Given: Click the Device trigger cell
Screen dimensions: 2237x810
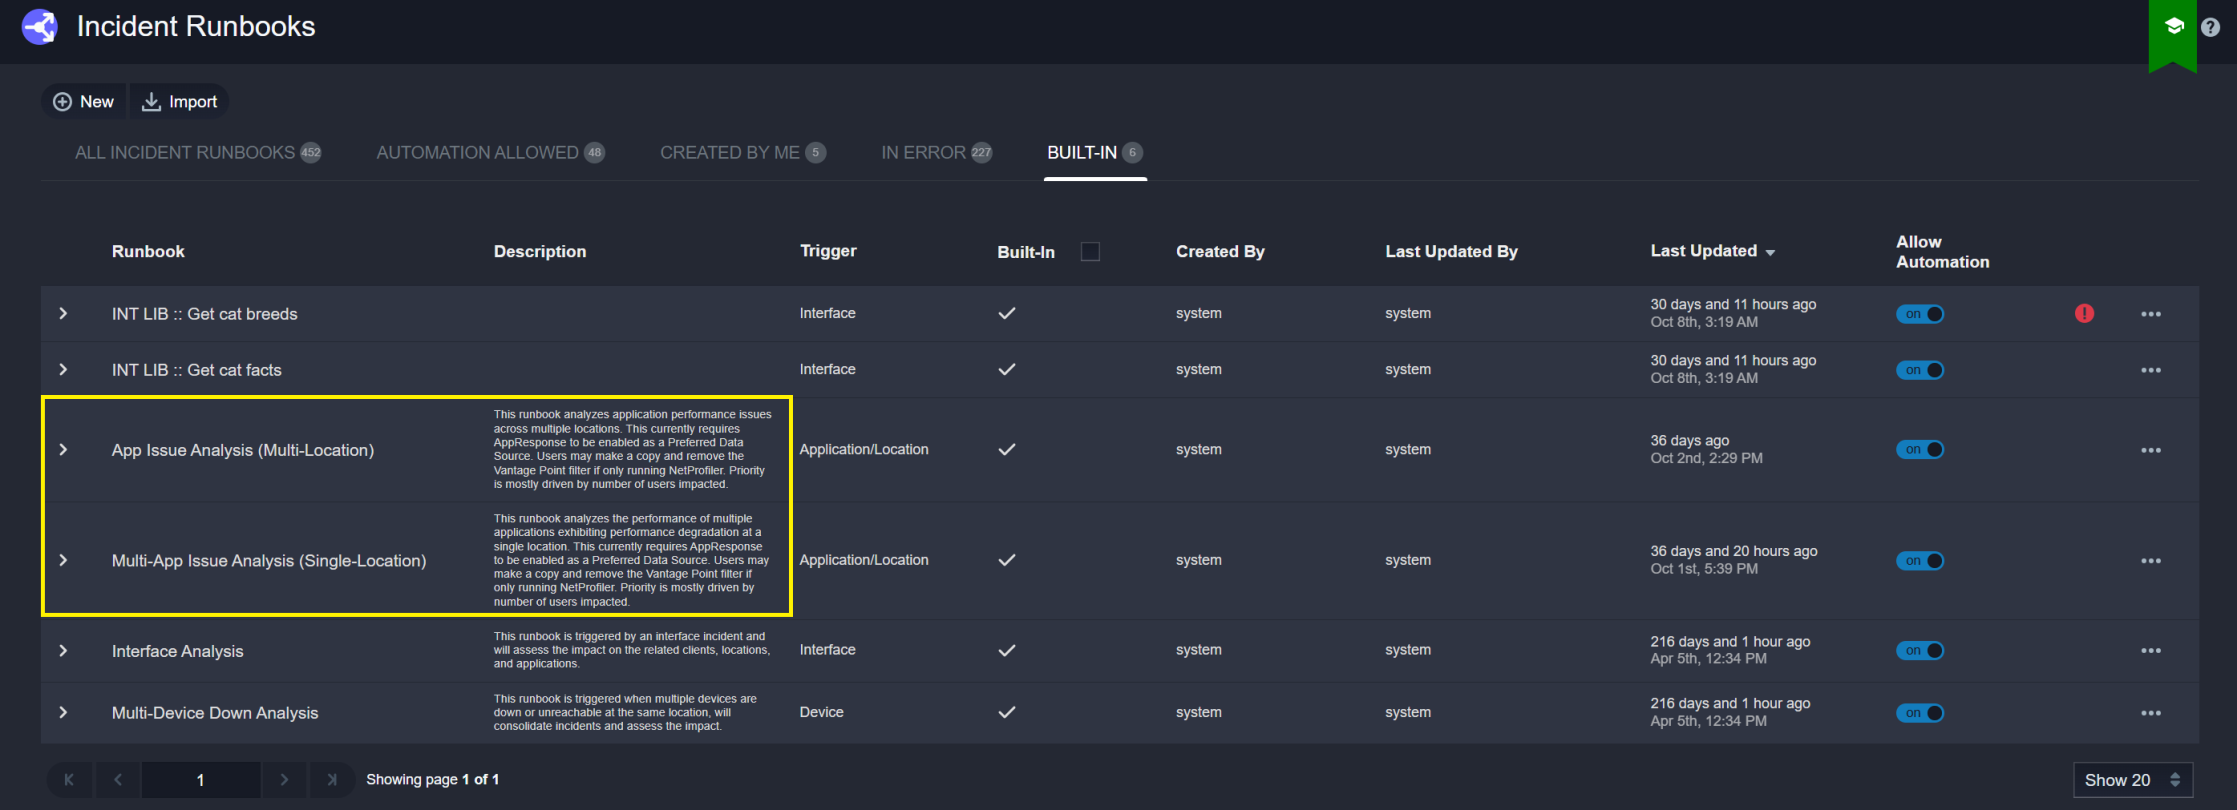Looking at the screenshot, I should click(822, 712).
